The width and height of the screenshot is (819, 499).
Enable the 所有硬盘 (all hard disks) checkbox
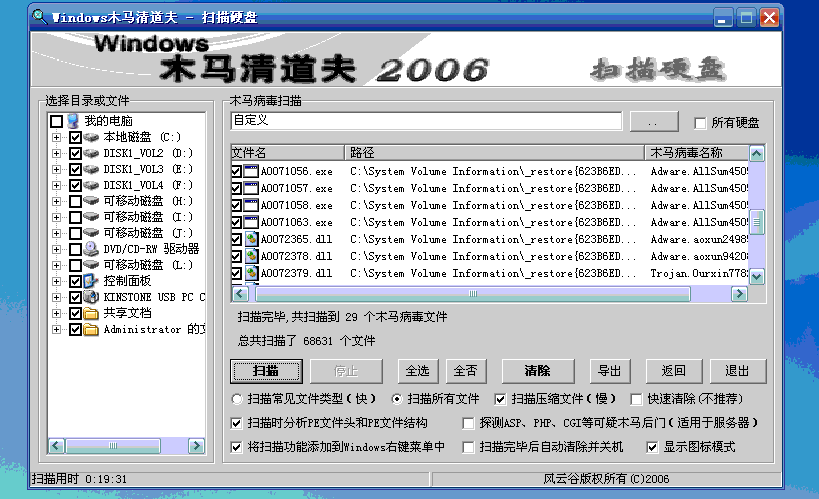tap(700, 123)
